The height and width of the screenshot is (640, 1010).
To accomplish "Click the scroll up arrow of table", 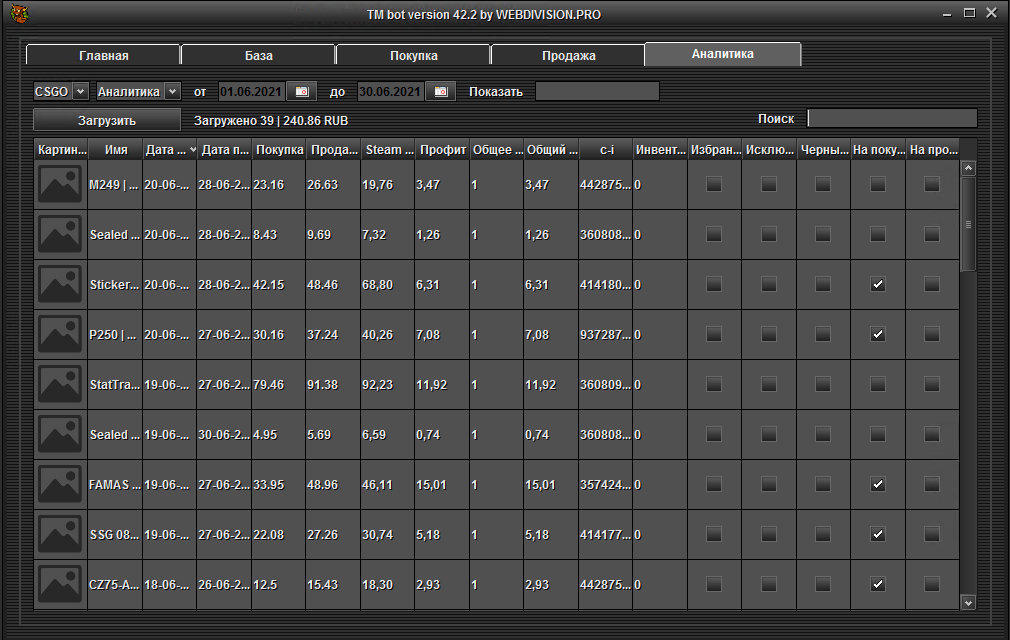I will pyautogui.click(x=967, y=170).
